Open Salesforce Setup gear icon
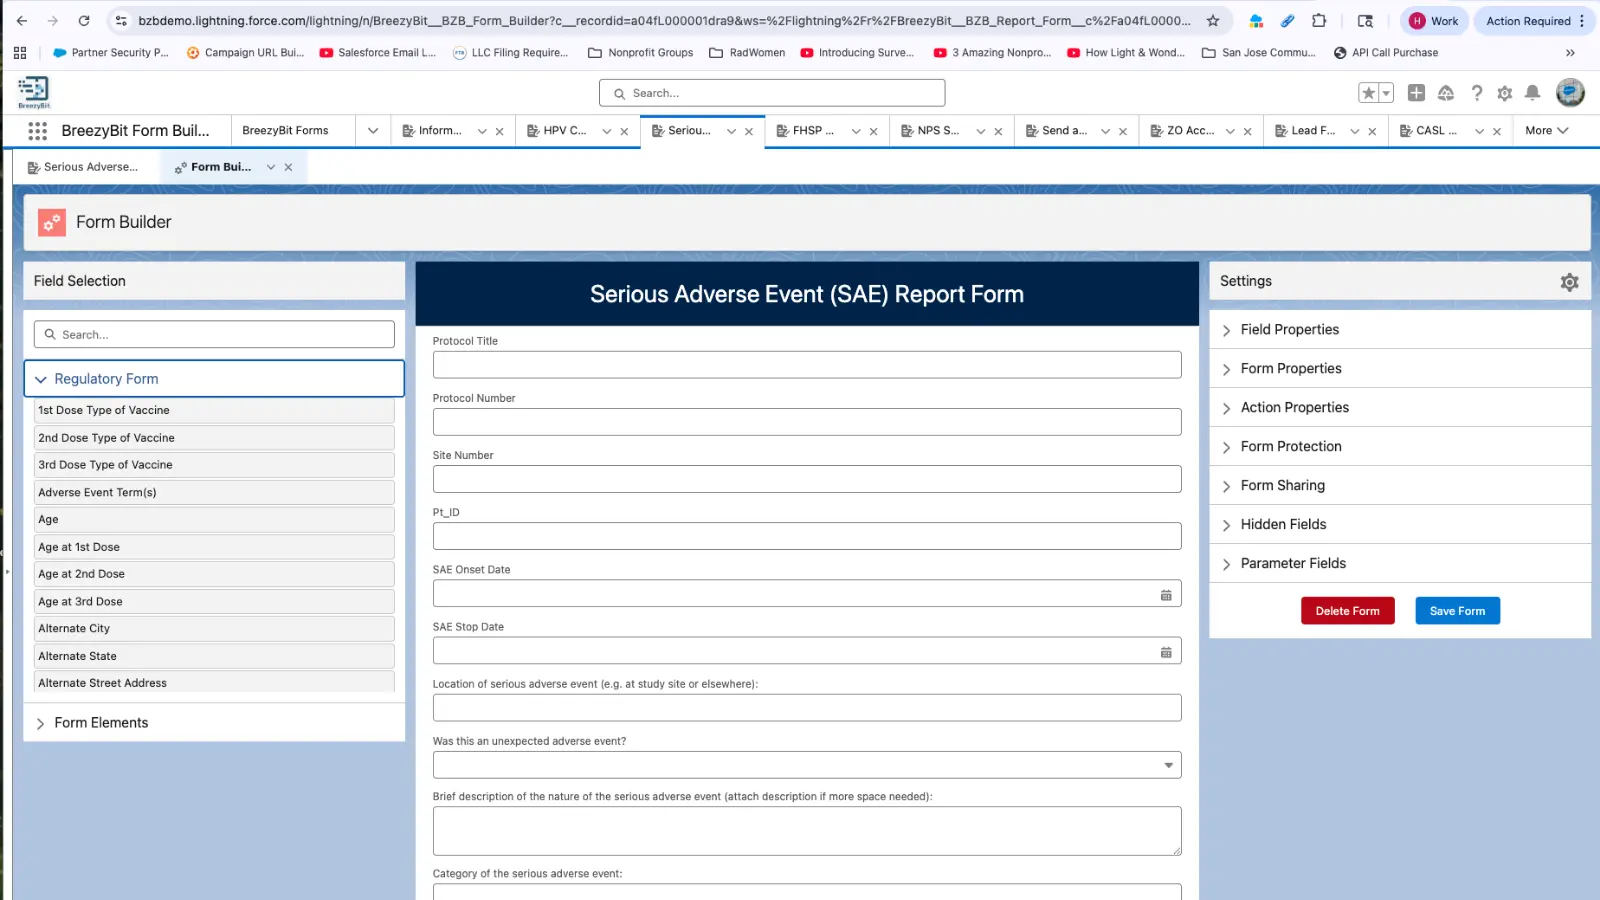 point(1504,92)
